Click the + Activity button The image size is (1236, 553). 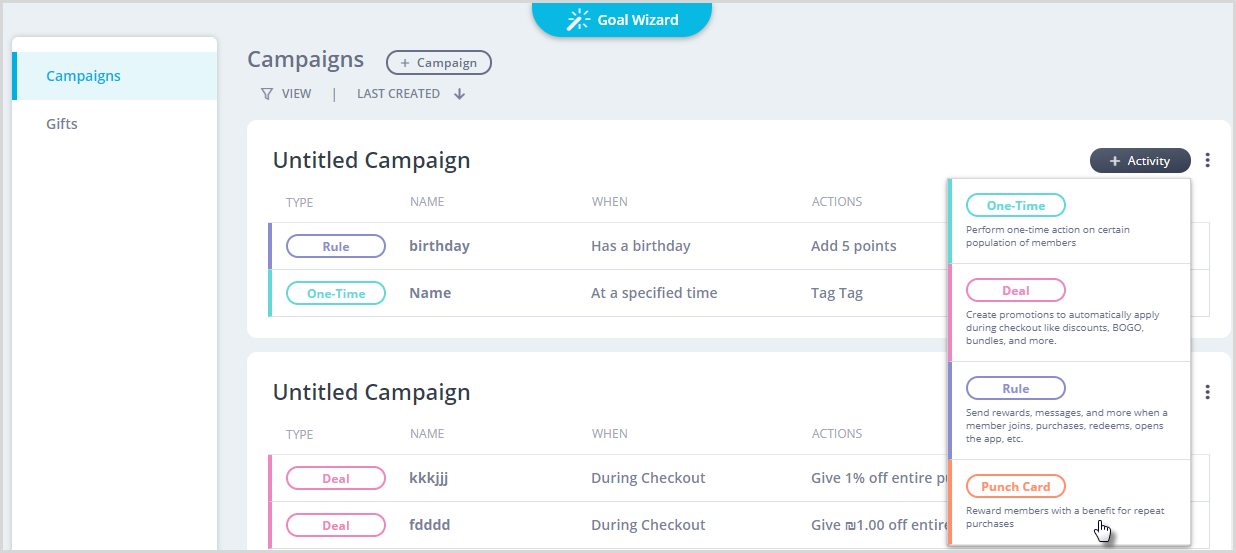pyautogui.click(x=1140, y=160)
